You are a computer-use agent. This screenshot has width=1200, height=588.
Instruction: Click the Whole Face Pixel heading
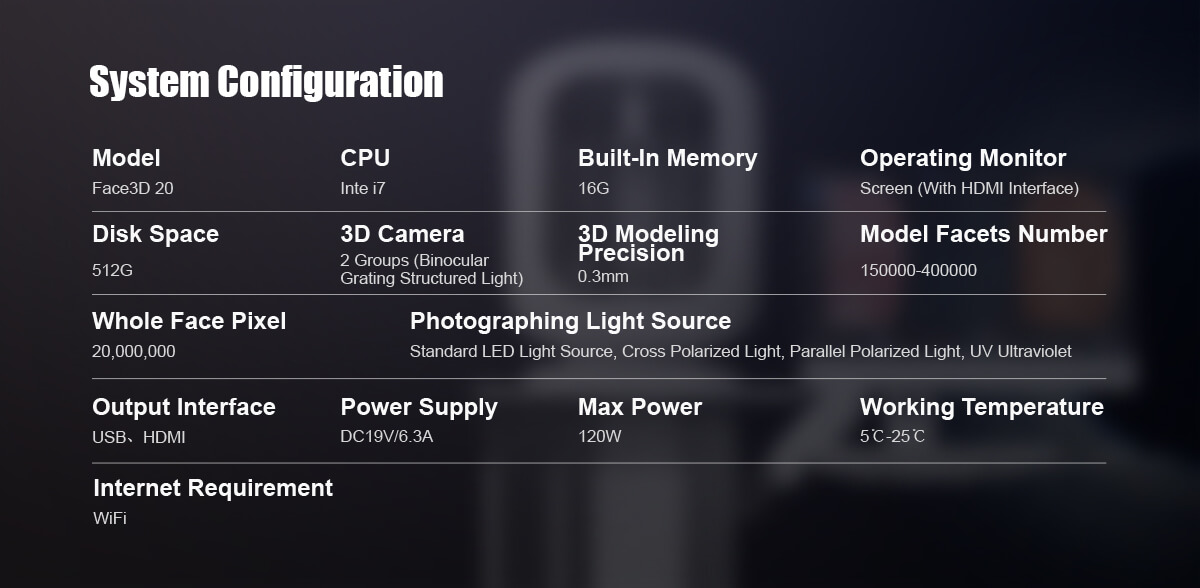point(189,321)
